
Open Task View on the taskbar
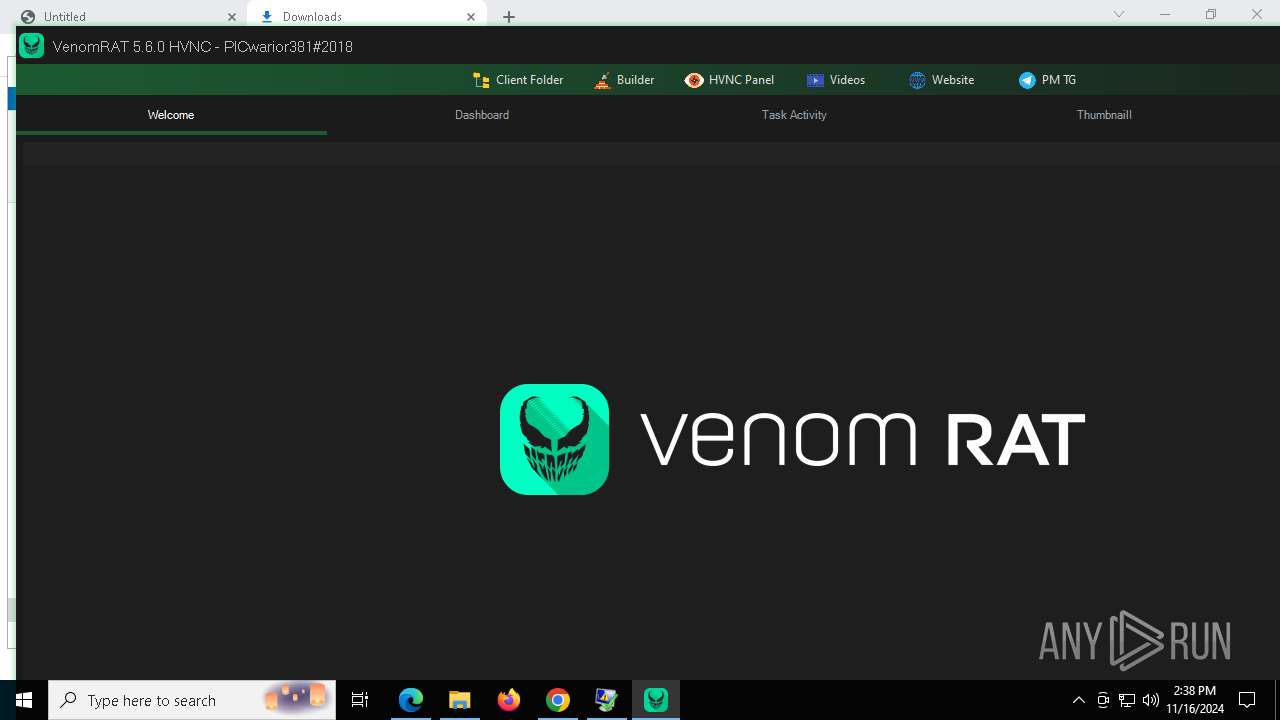tap(360, 700)
